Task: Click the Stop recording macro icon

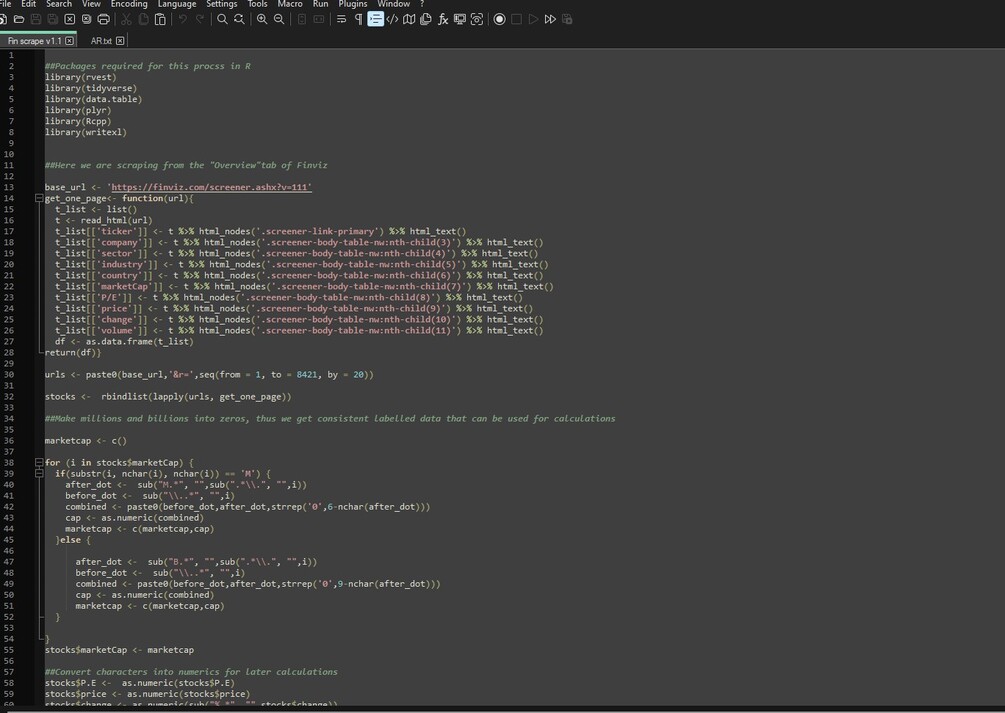Action: 517,19
